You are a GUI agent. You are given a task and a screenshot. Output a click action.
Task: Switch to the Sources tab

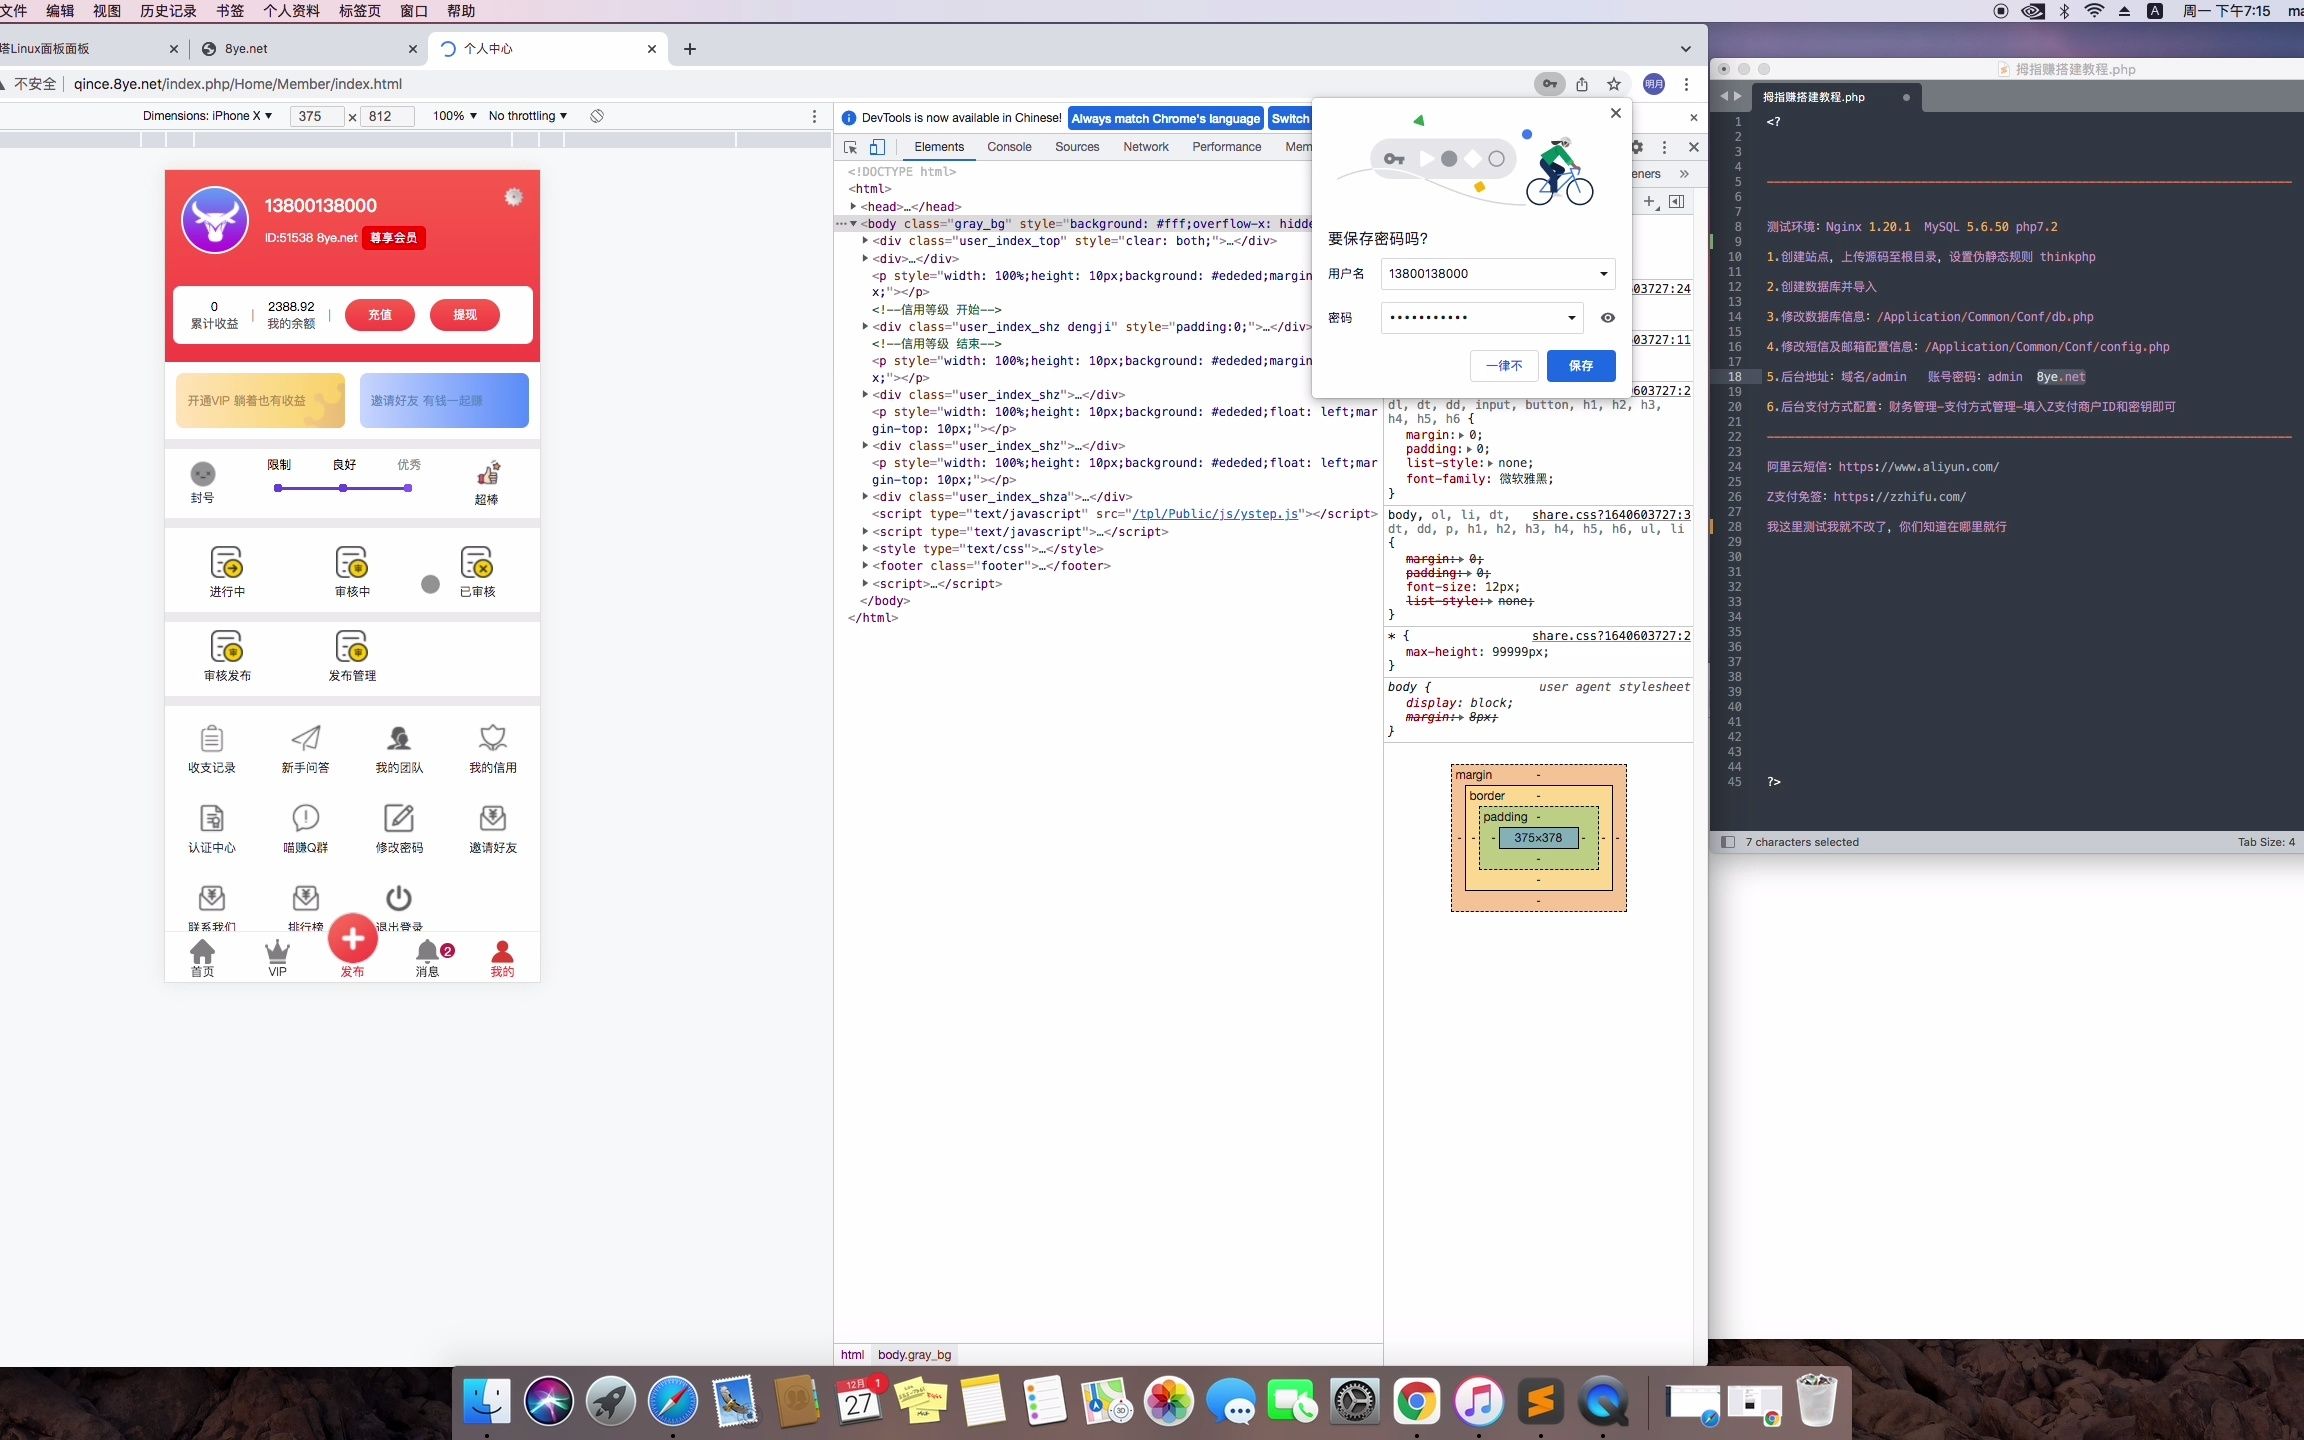pos(1077,147)
